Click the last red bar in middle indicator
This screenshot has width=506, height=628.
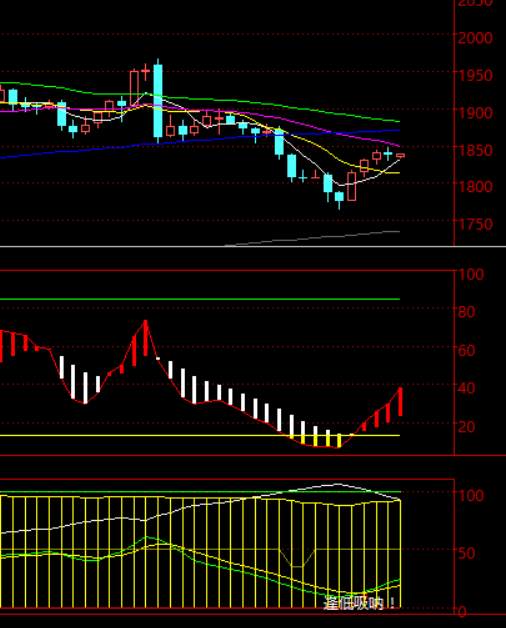400,402
